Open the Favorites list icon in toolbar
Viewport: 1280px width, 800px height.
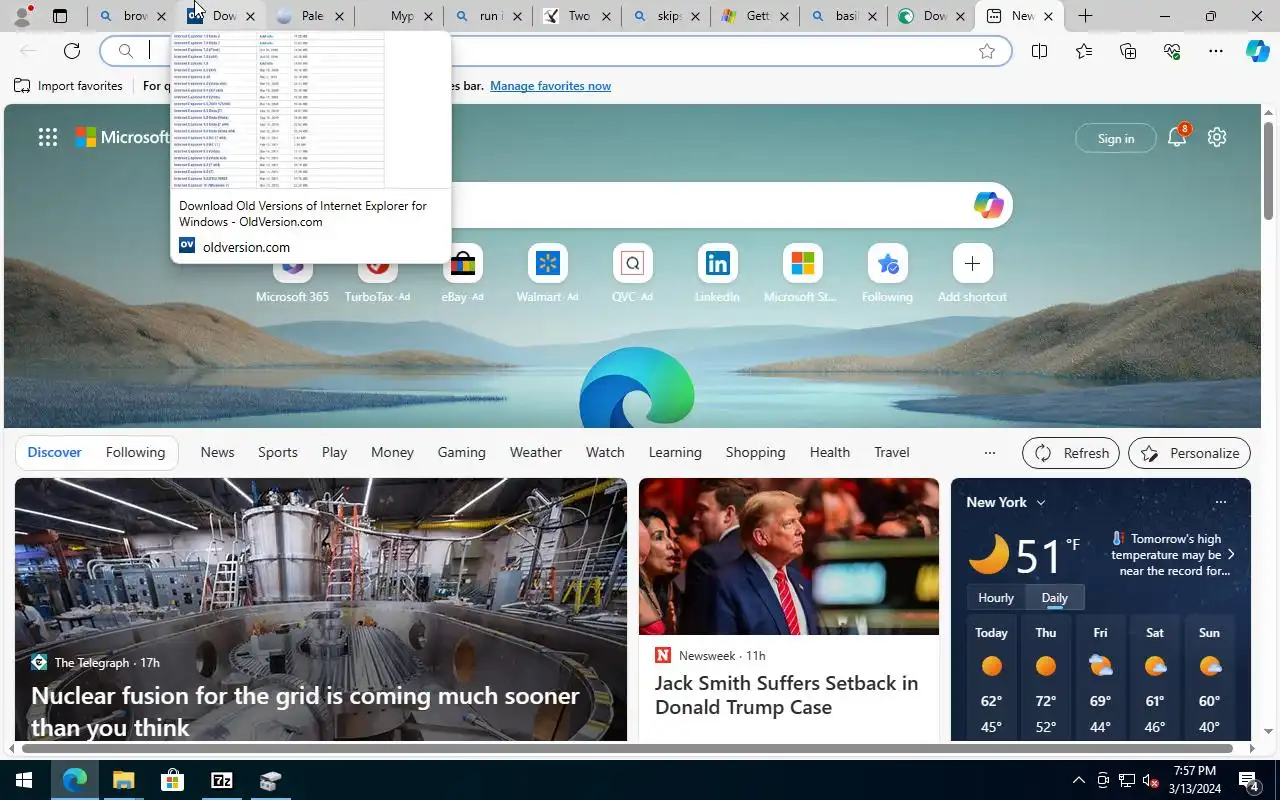[x=1084, y=51]
